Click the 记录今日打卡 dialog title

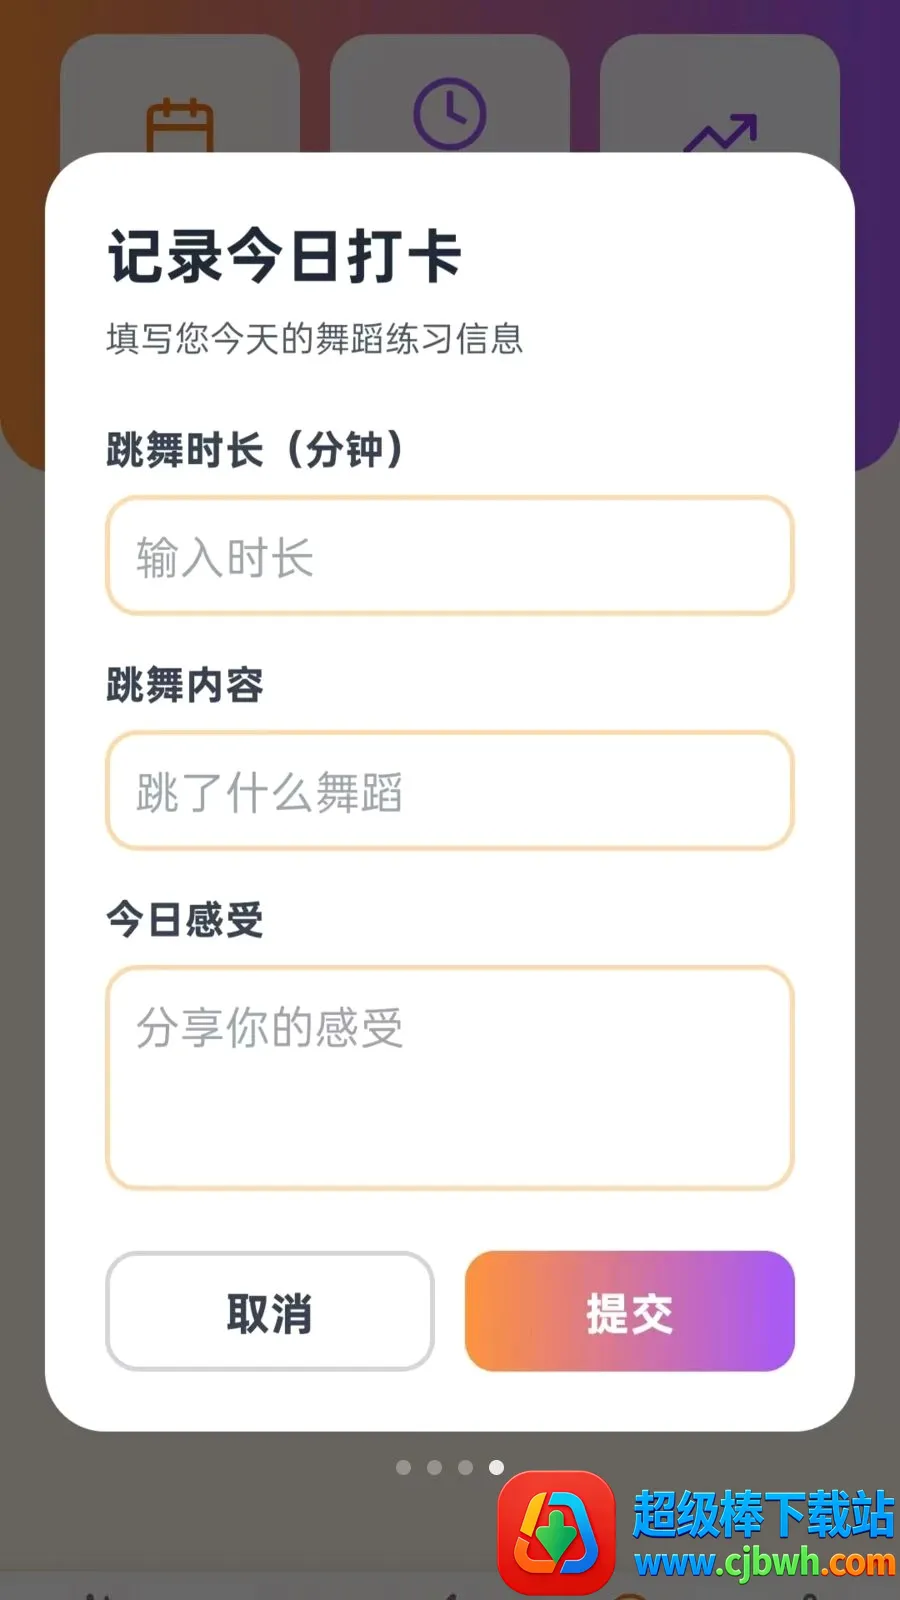click(x=285, y=256)
